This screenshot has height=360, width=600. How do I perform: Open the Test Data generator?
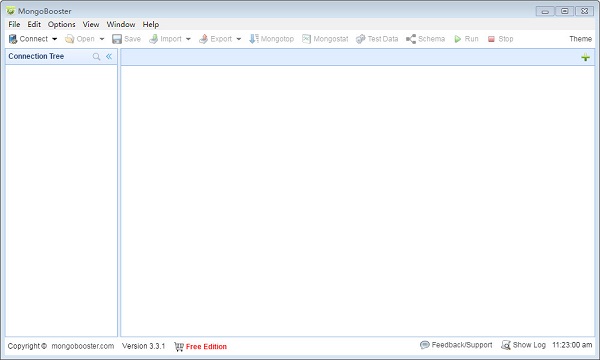tap(377, 39)
